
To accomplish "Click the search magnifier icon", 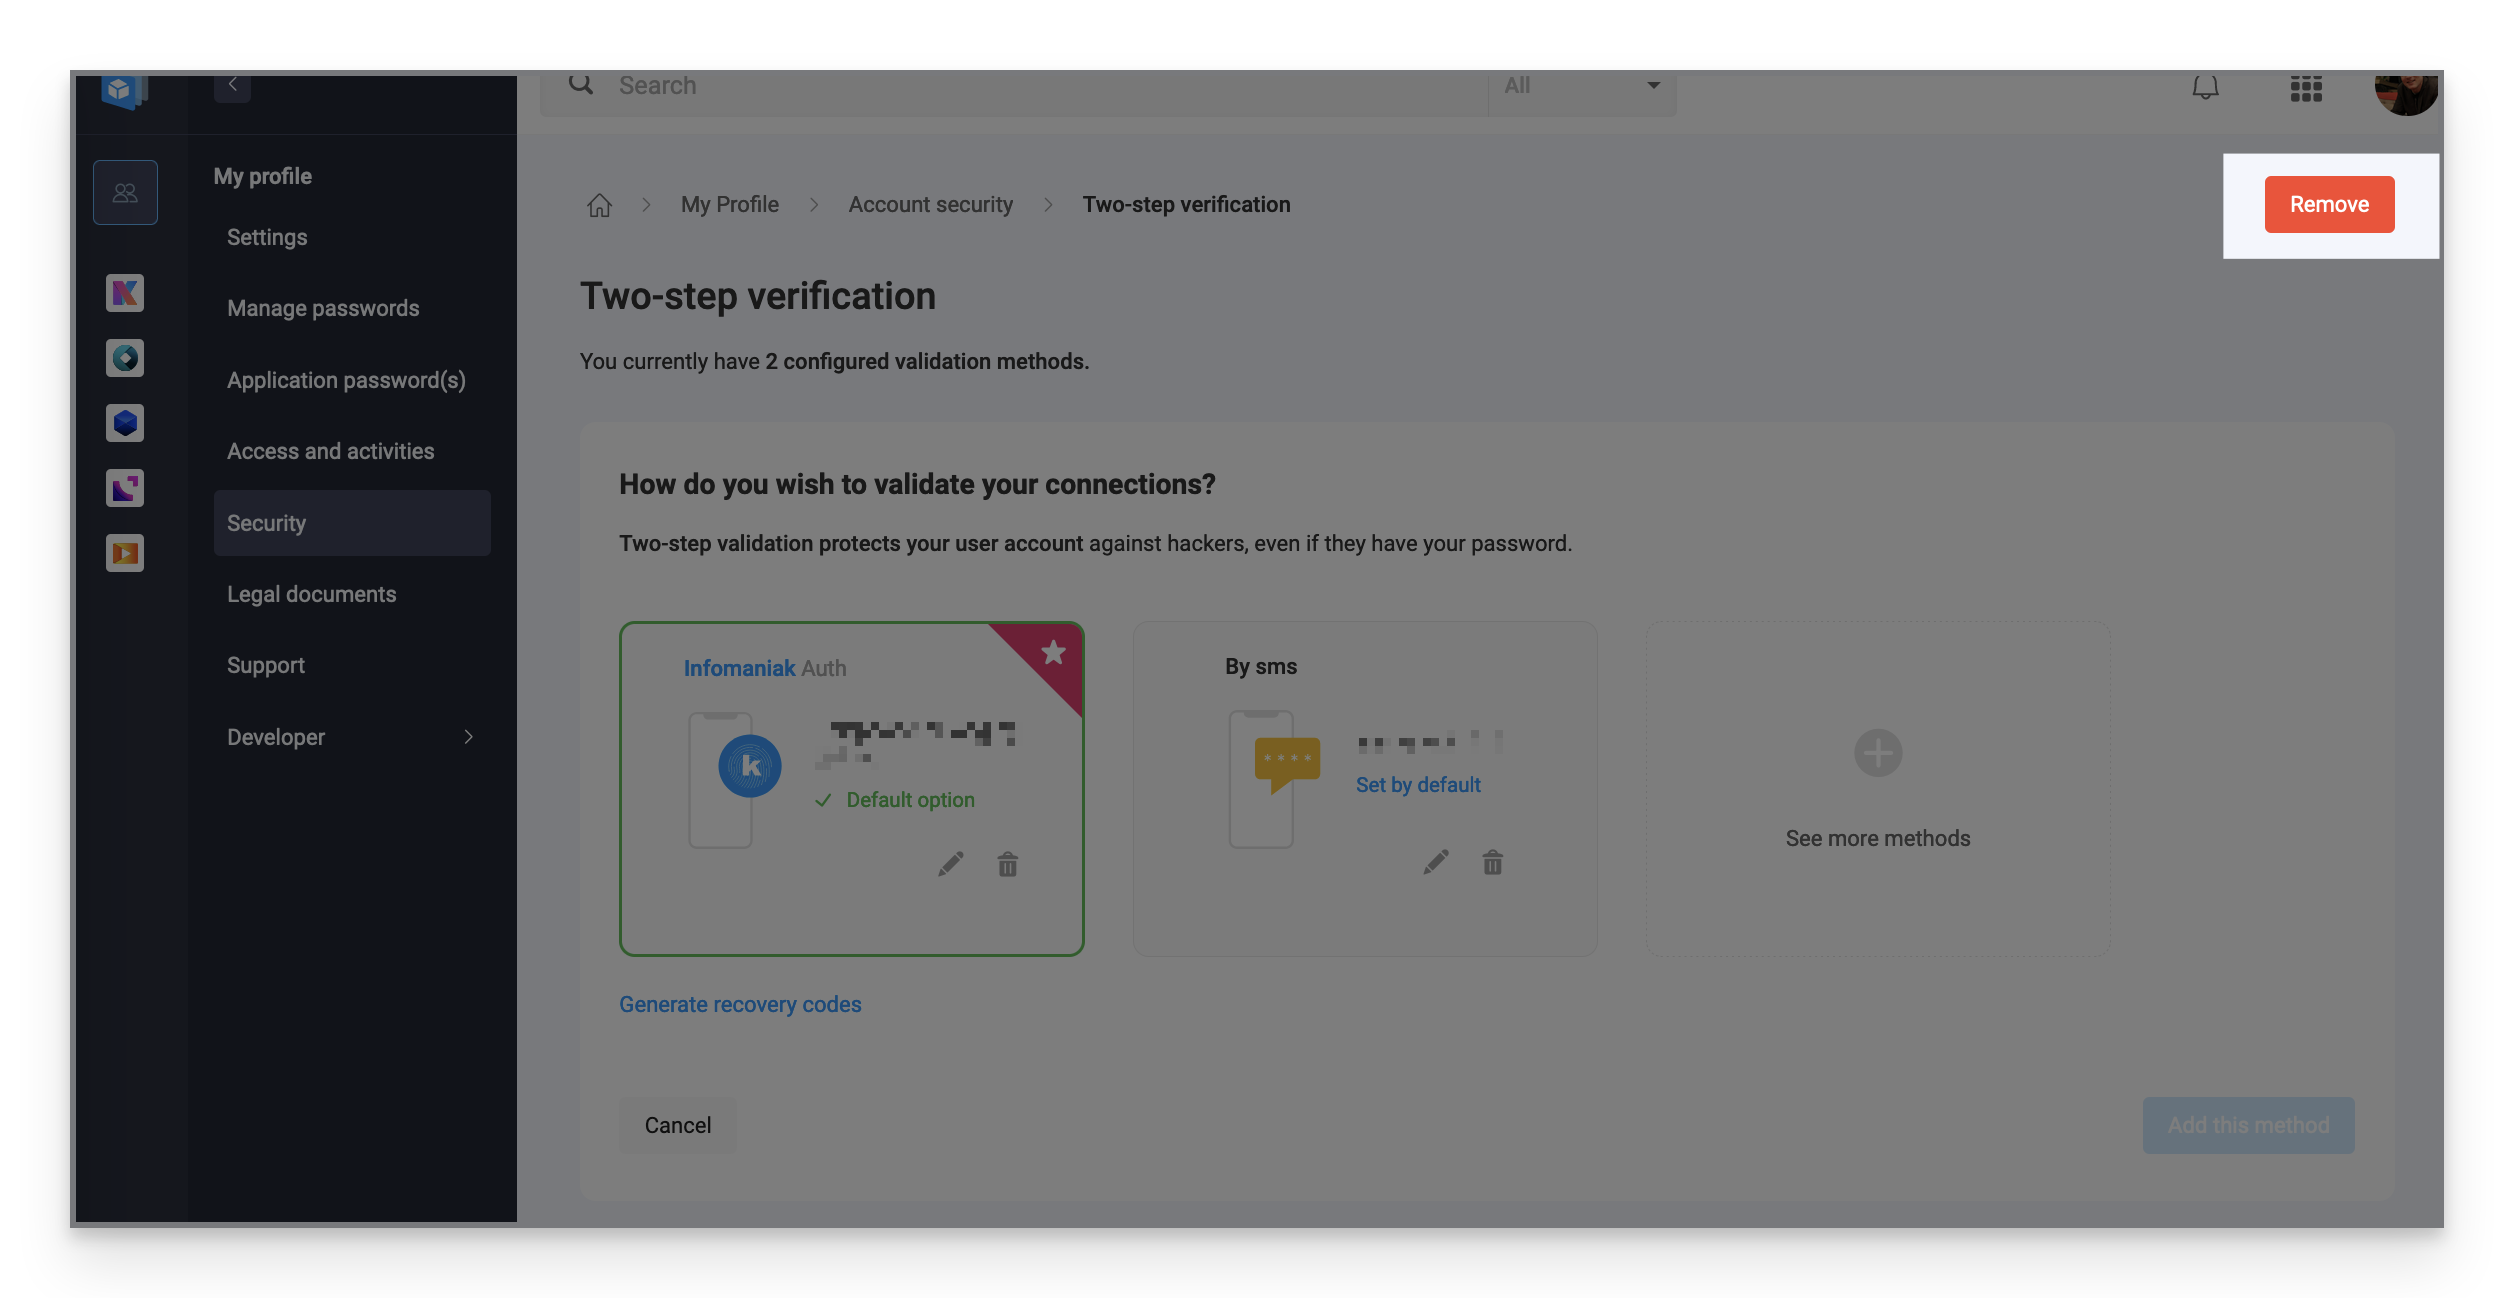I will click(x=579, y=84).
